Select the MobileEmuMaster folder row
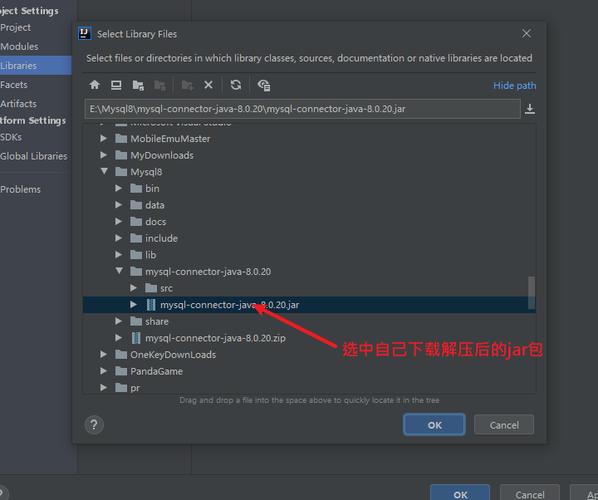This screenshot has height=500, width=598. [x=309, y=138]
